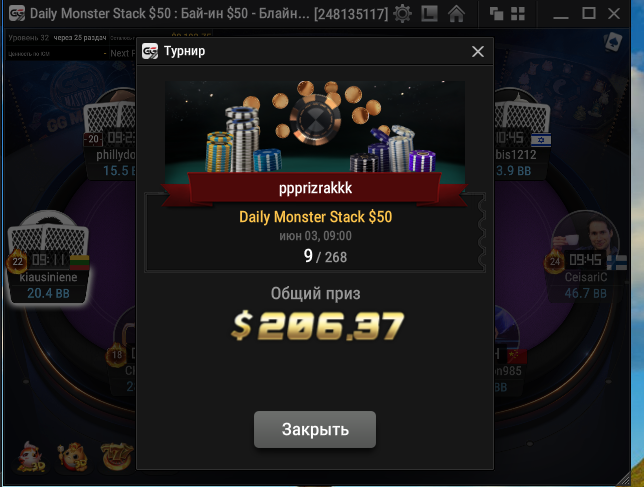Open settings gear in title bar

coord(402,14)
